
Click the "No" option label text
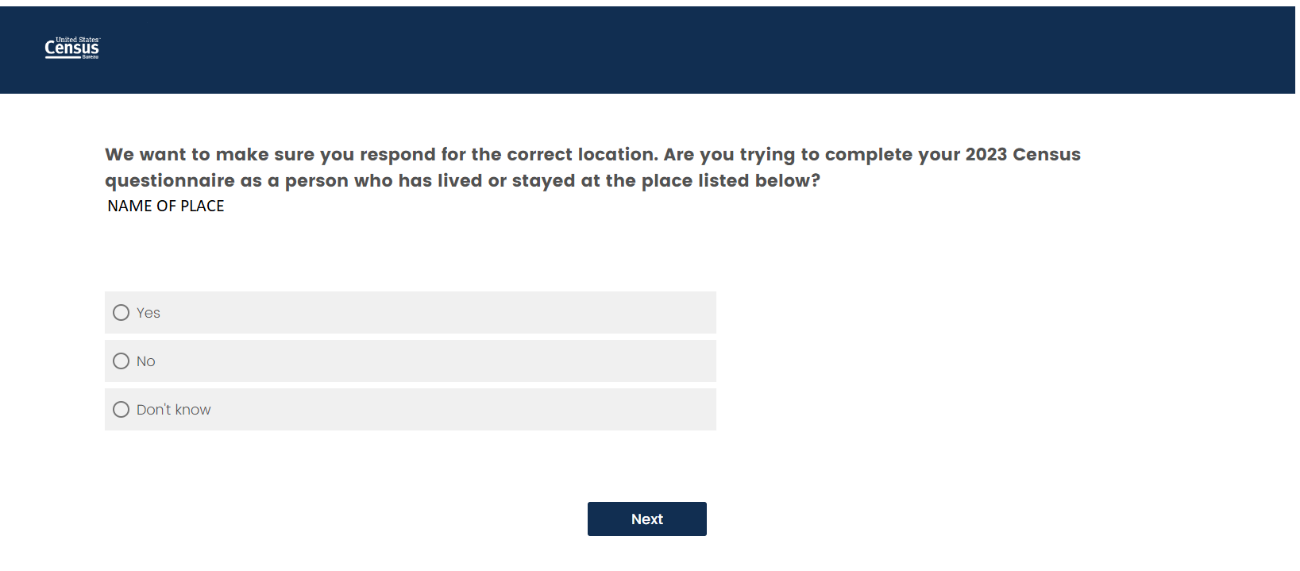pos(146,361)
